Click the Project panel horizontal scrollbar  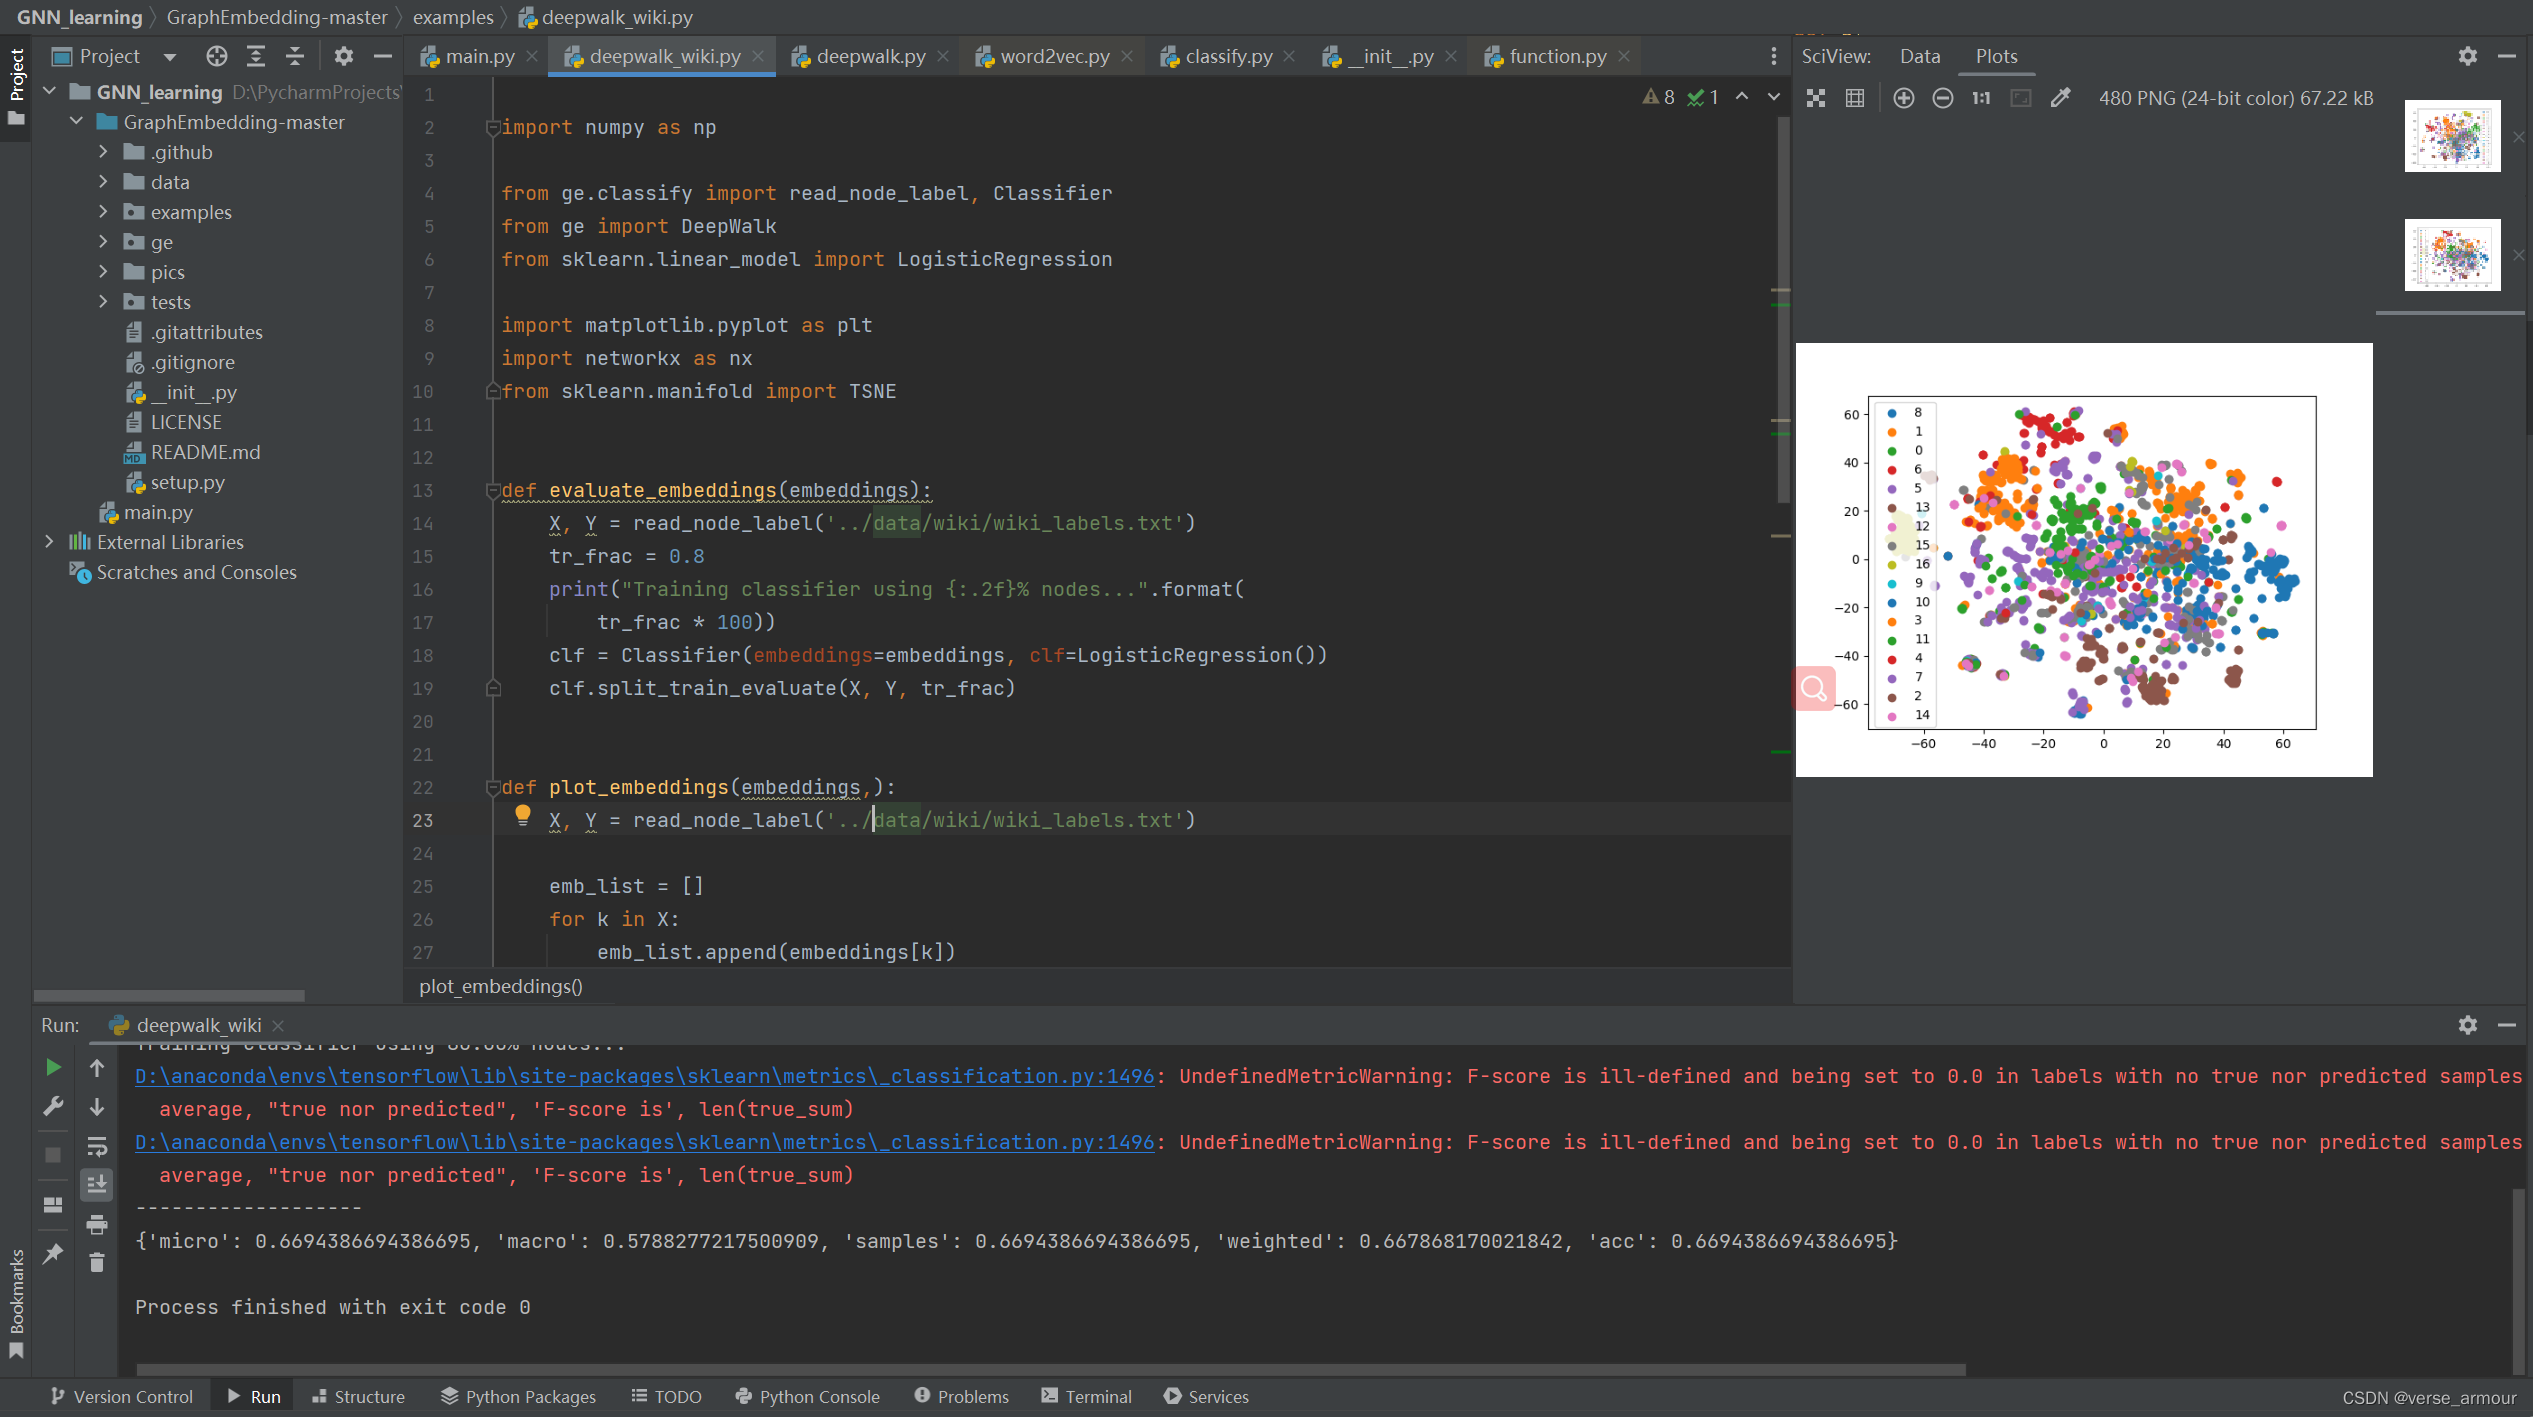pos(169,996)
